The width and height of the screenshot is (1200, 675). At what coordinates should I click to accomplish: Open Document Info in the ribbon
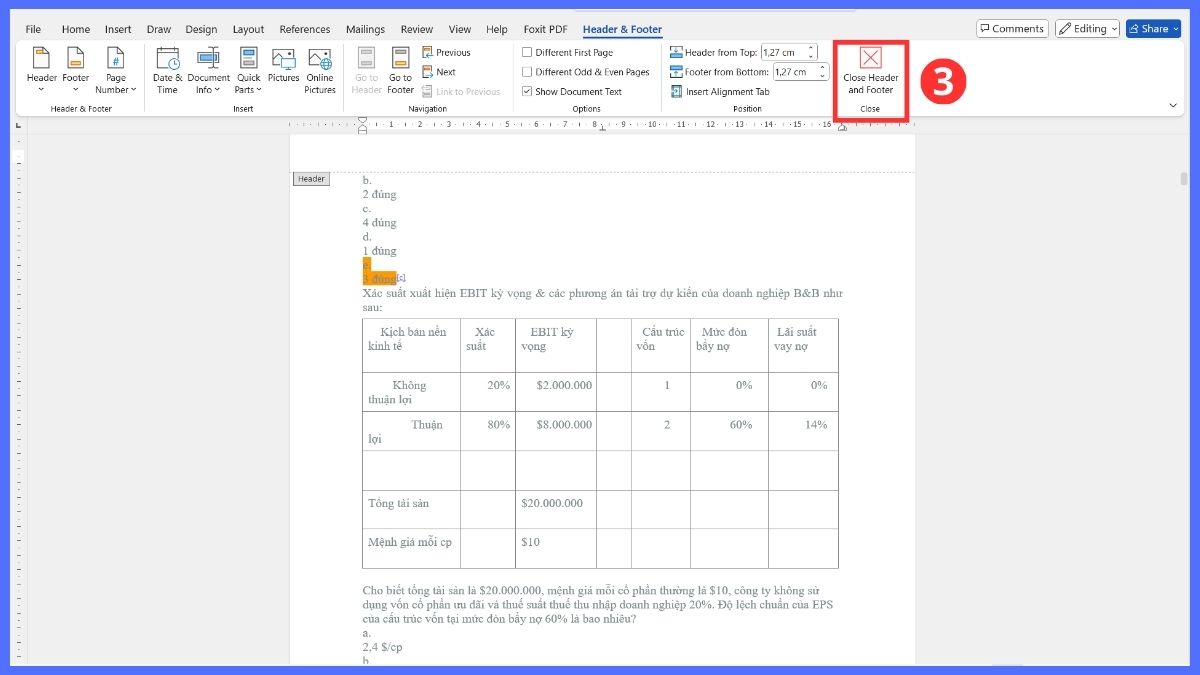(208, 70)
